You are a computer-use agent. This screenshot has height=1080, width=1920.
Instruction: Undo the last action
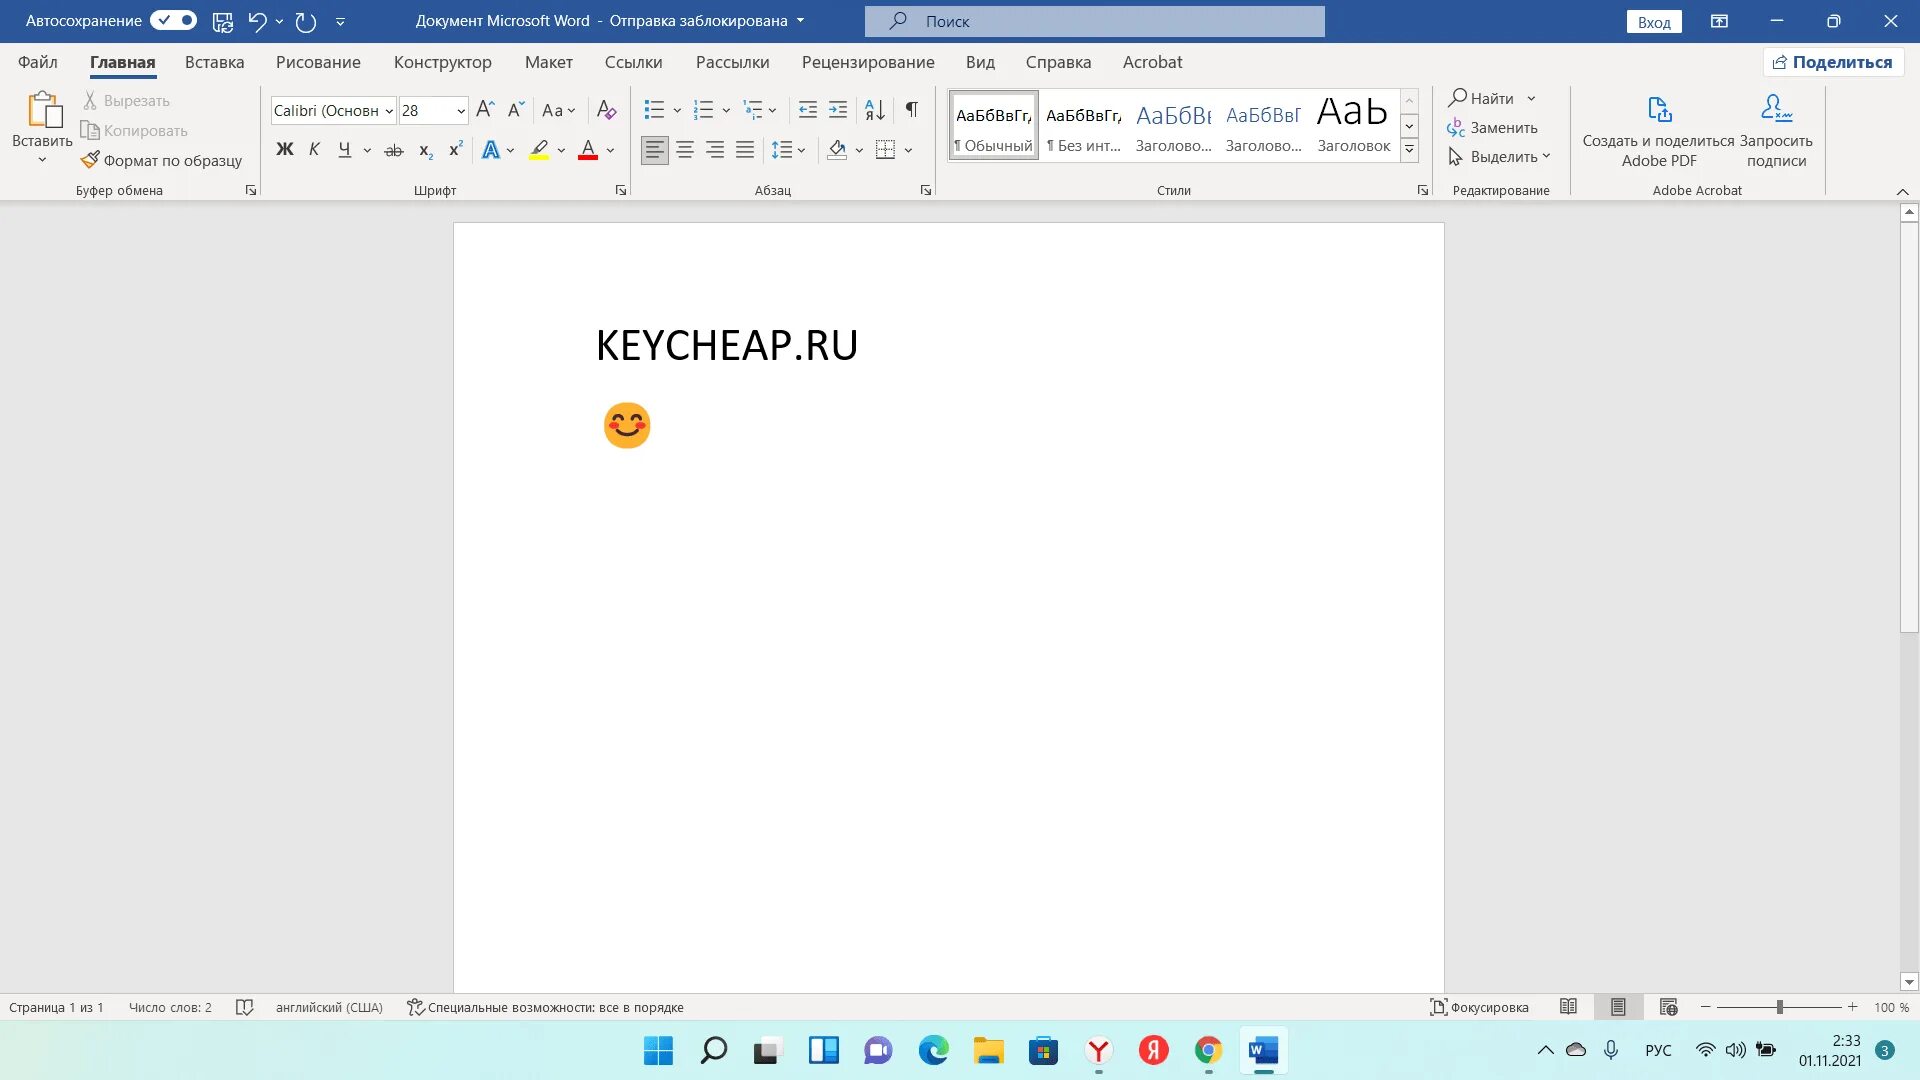257,21
